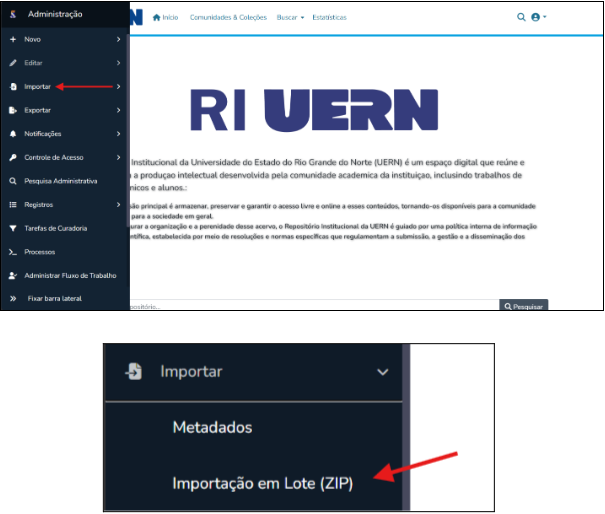Click the terminal icon for Processos

click(13, 252)
